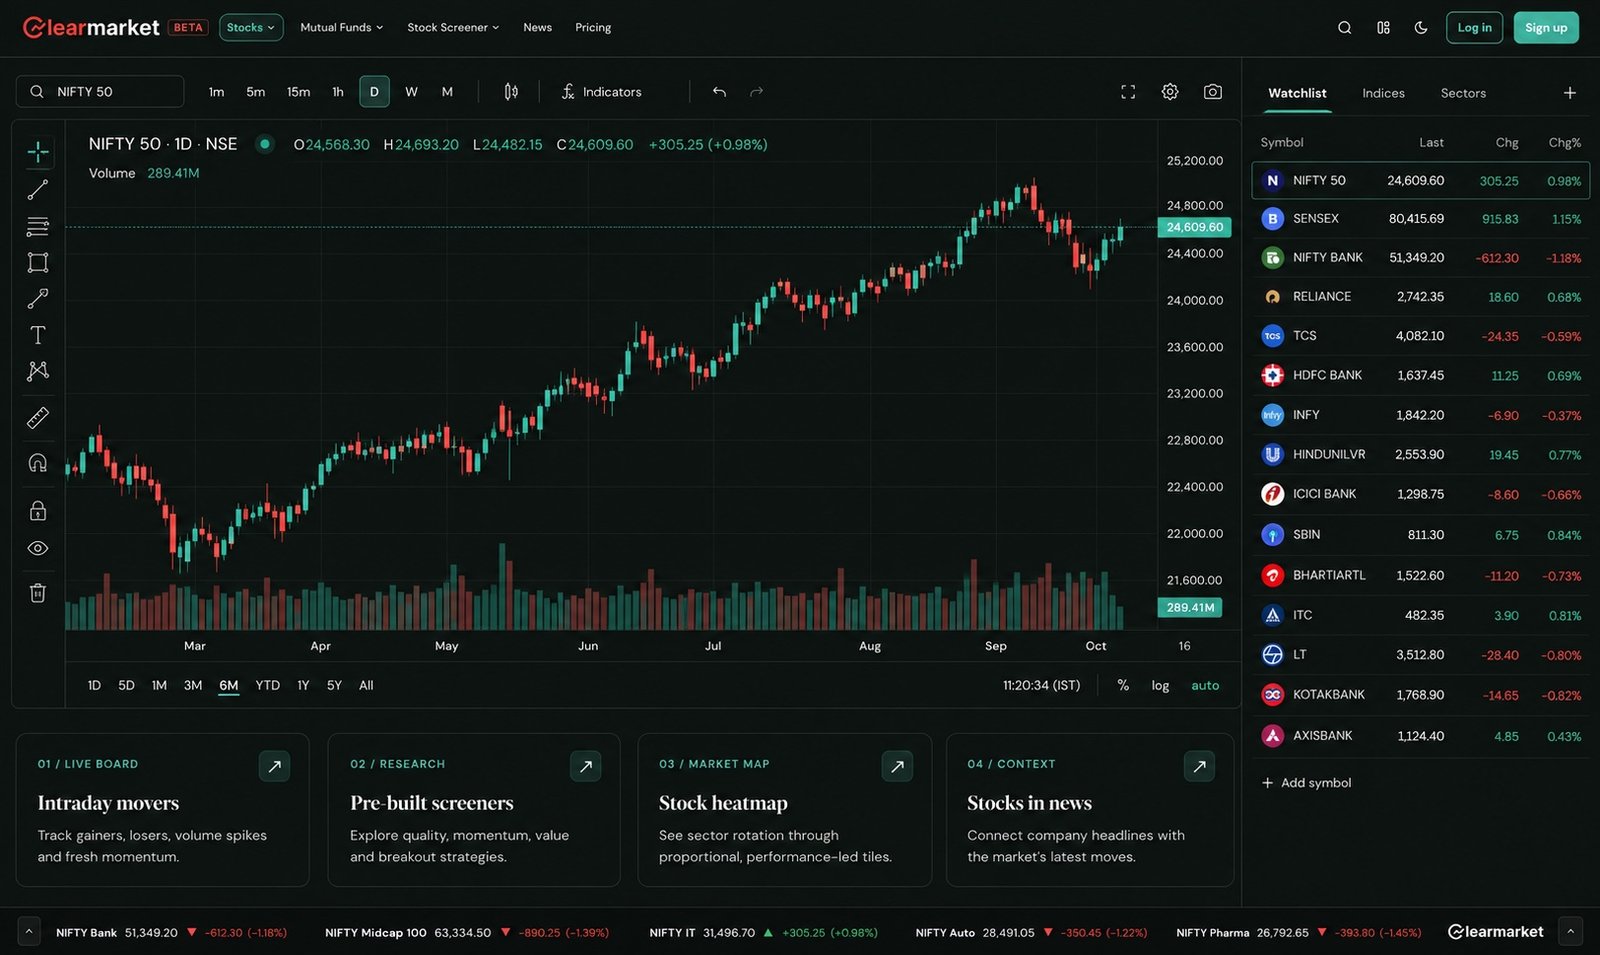Select the Monthly (M) timeframe
Viewport: 1600px width, 955px height.
point(447,92)
